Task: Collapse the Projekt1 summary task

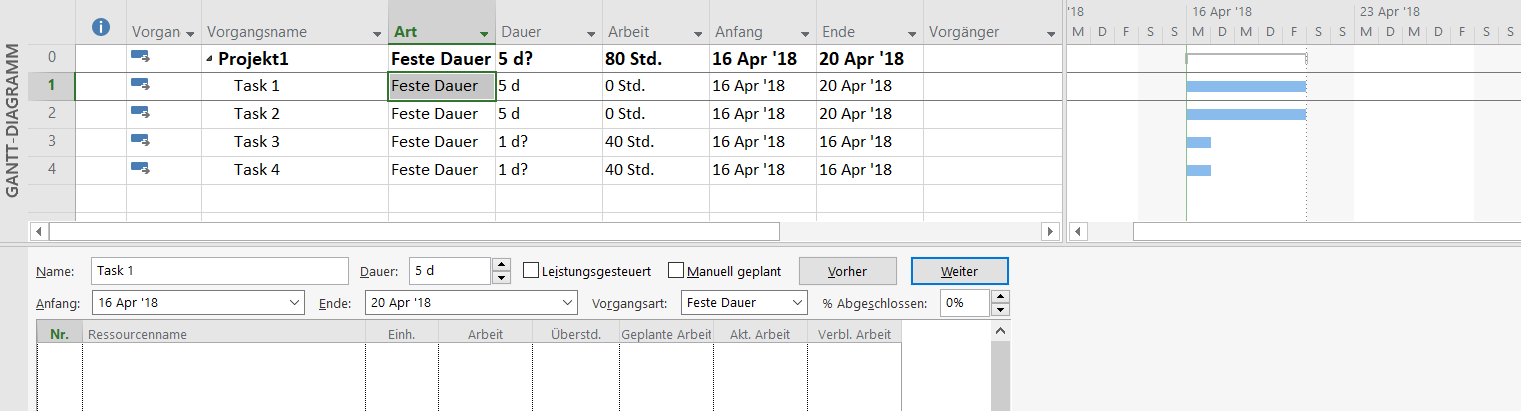Action: [209, 59]
